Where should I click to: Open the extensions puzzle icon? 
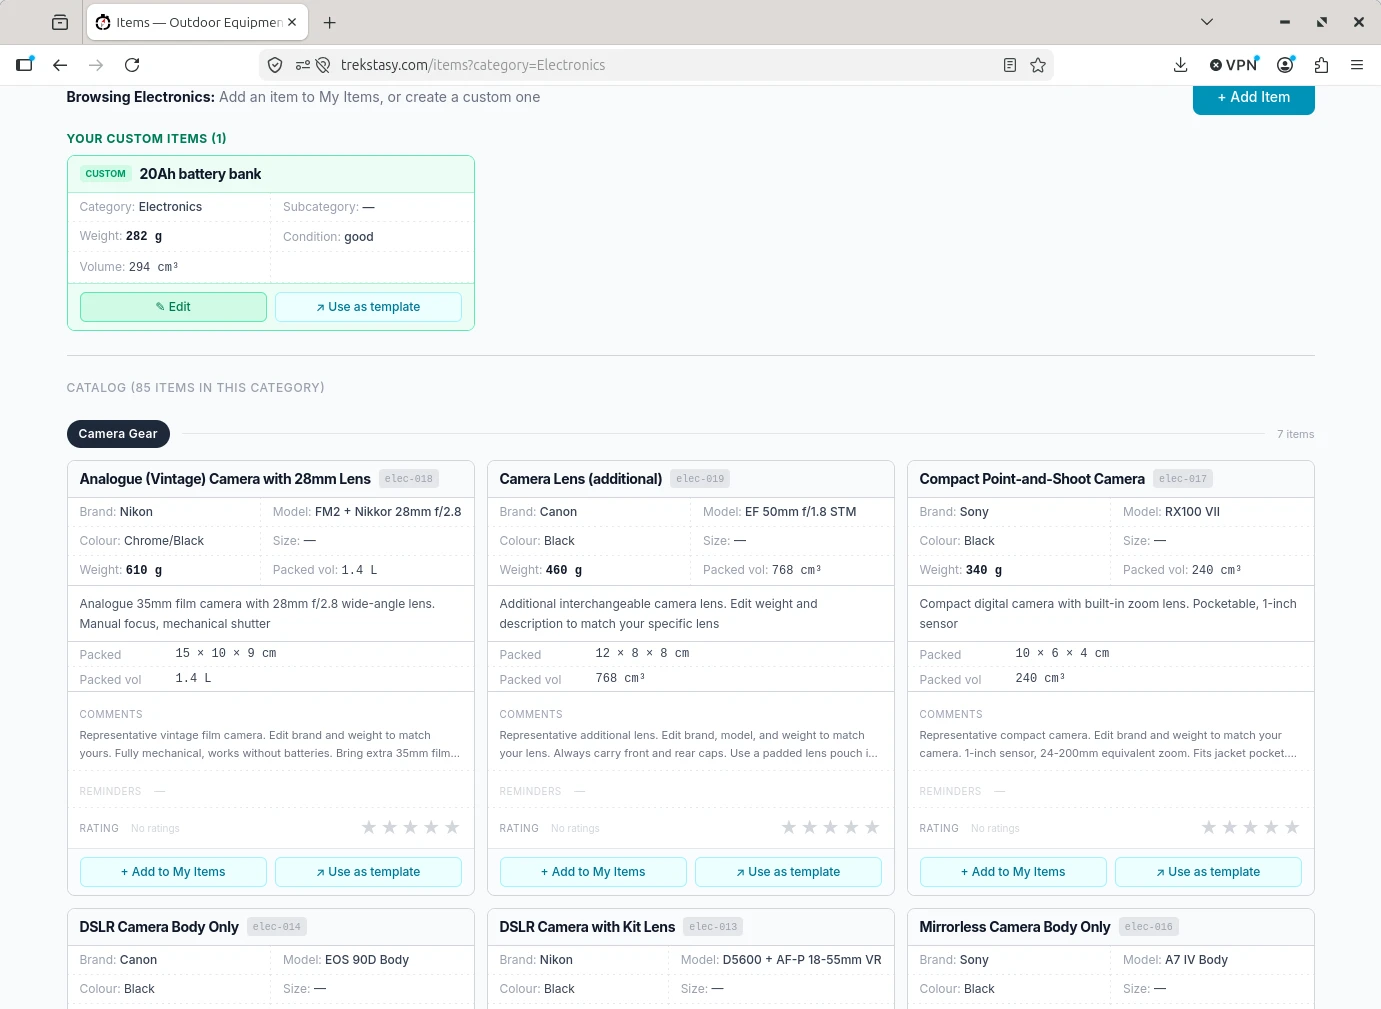pos(1321,65)
